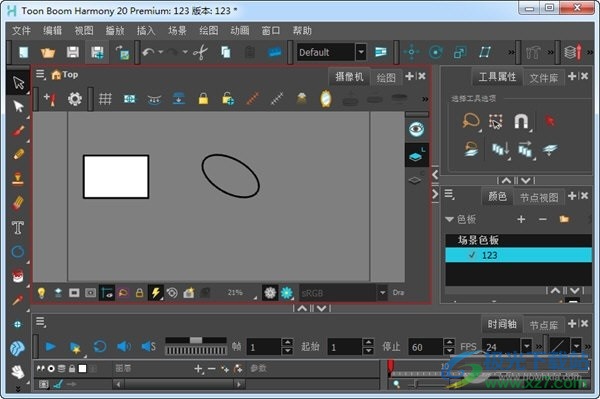
Task: Click the yellow lock icon in view toolbar
Action: pyautogui.click(x=203, y=99)
